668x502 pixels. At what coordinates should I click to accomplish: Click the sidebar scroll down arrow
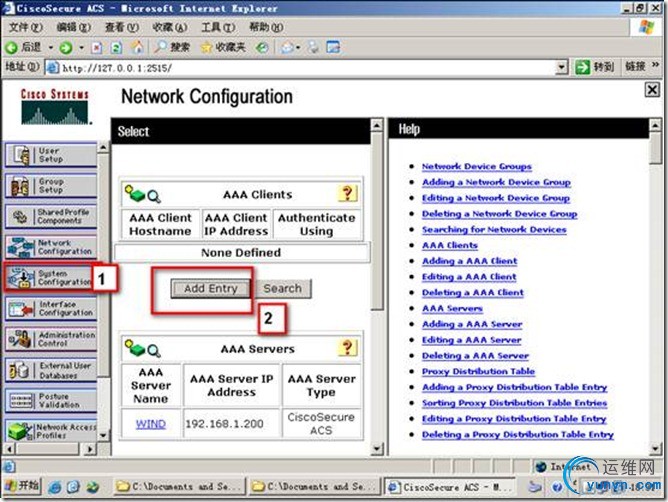[103, 436]
